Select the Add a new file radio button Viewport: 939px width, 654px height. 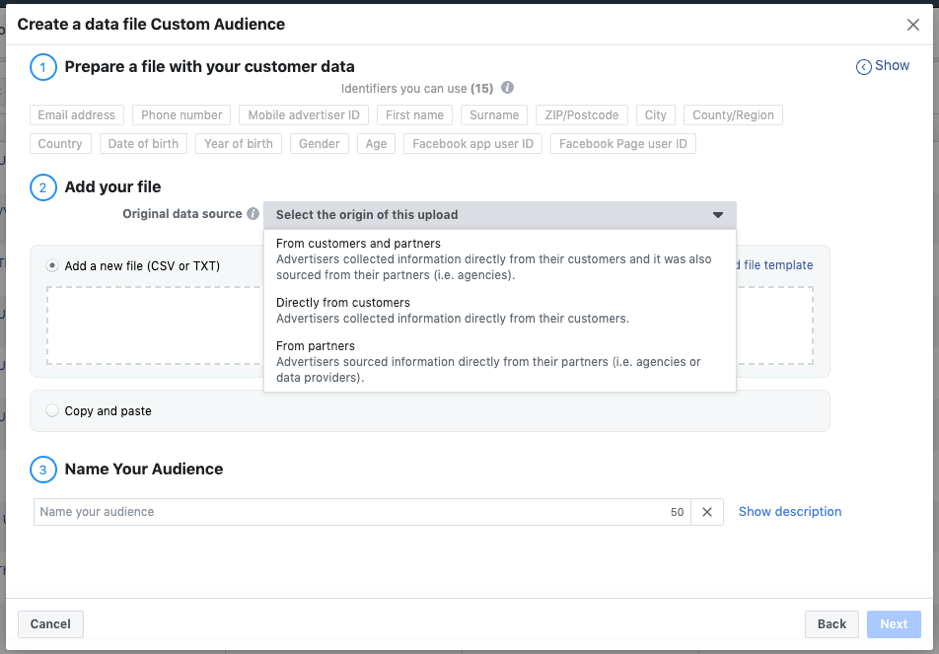pos(52,265)
